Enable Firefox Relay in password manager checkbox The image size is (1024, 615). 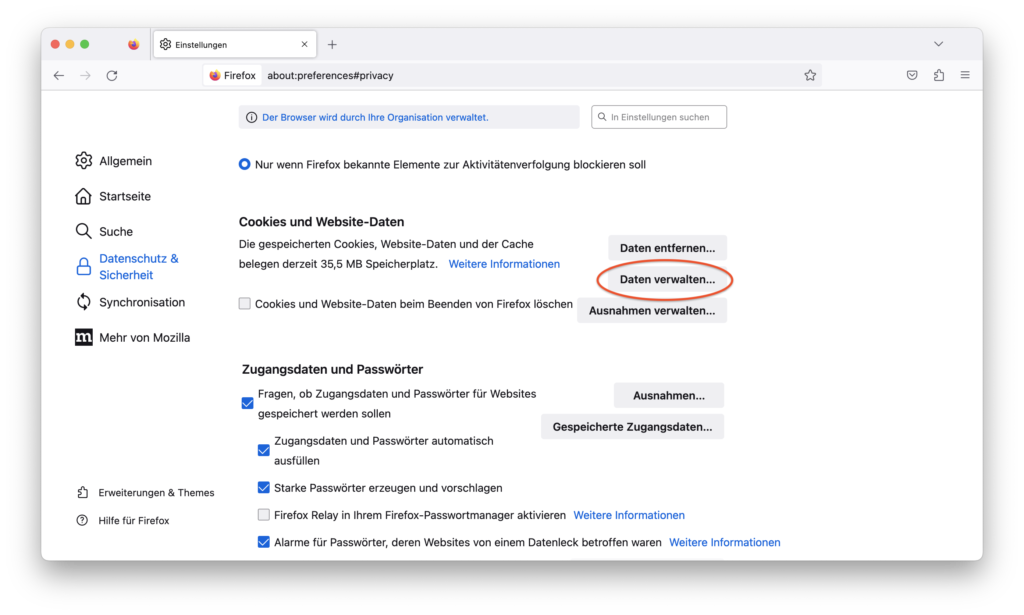(264, 515)
